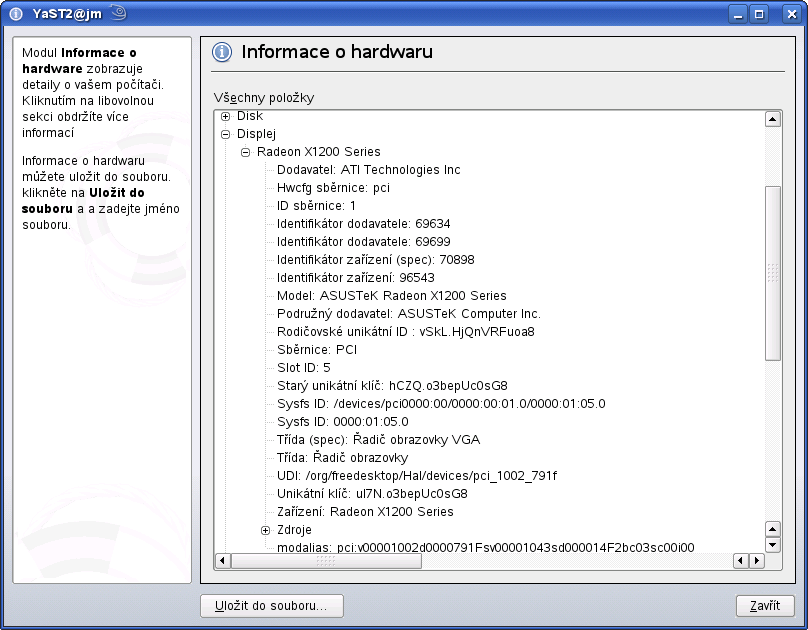Click the scroll-up arrow above the bottom down arrow
808x630 pixels.
(x=772, y=529)
